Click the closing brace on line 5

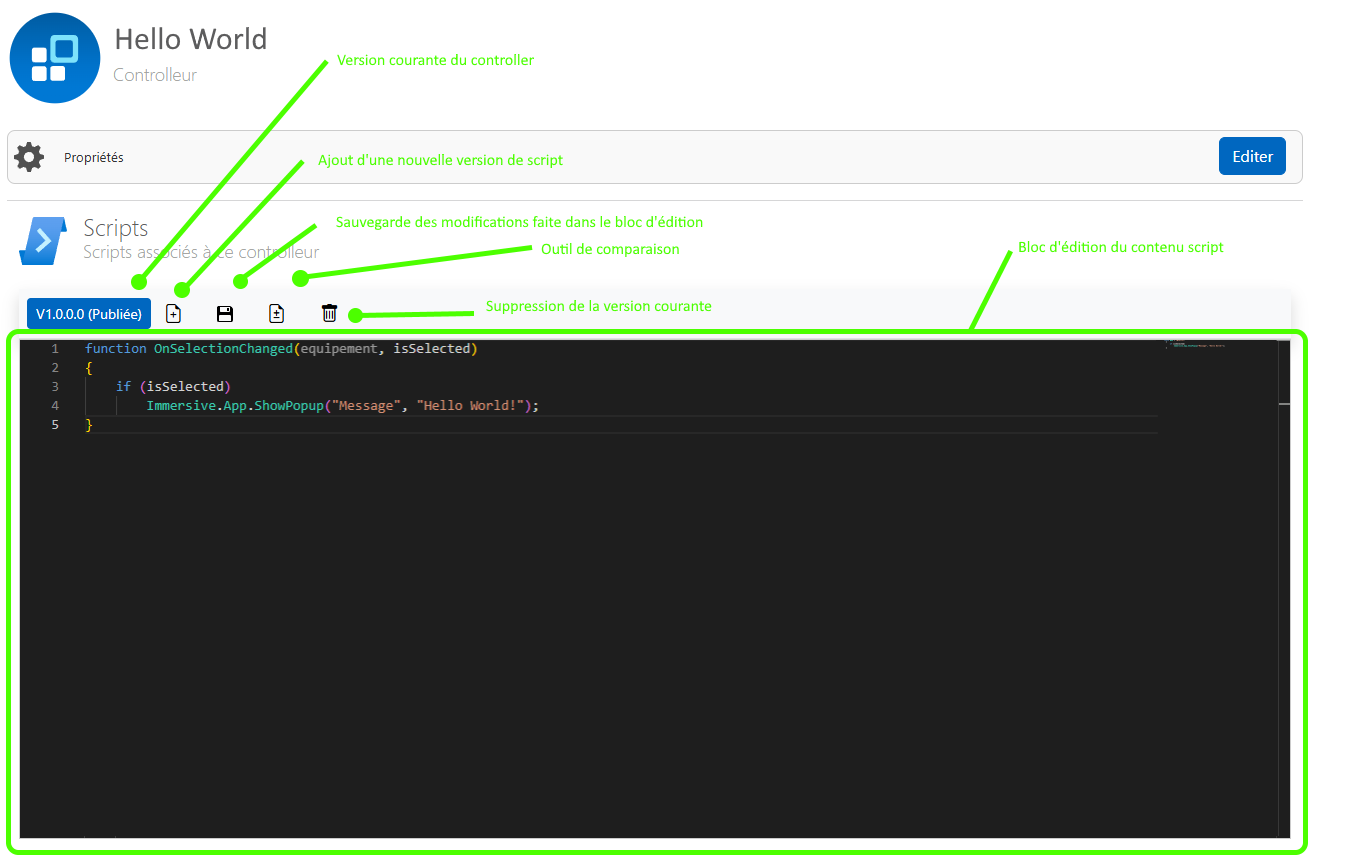point(88,424)
